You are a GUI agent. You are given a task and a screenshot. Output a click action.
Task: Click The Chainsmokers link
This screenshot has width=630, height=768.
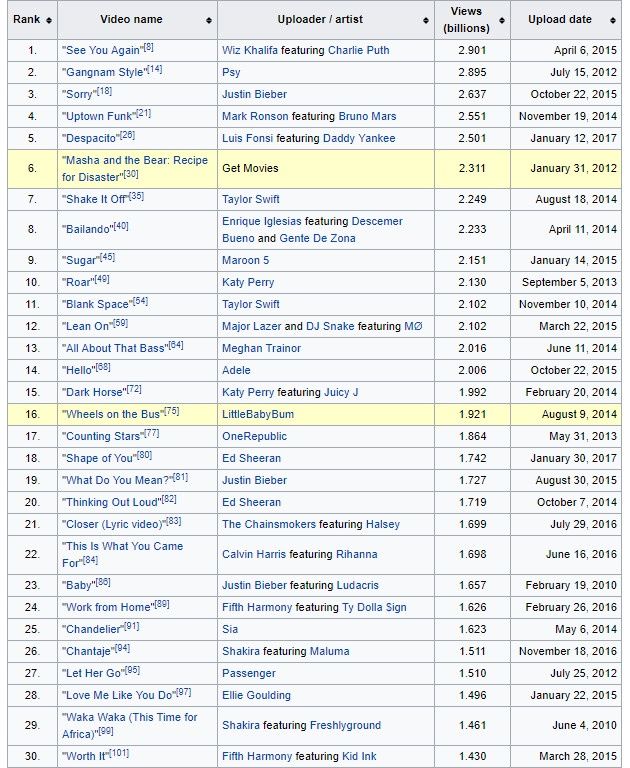(x=269, y=525)
